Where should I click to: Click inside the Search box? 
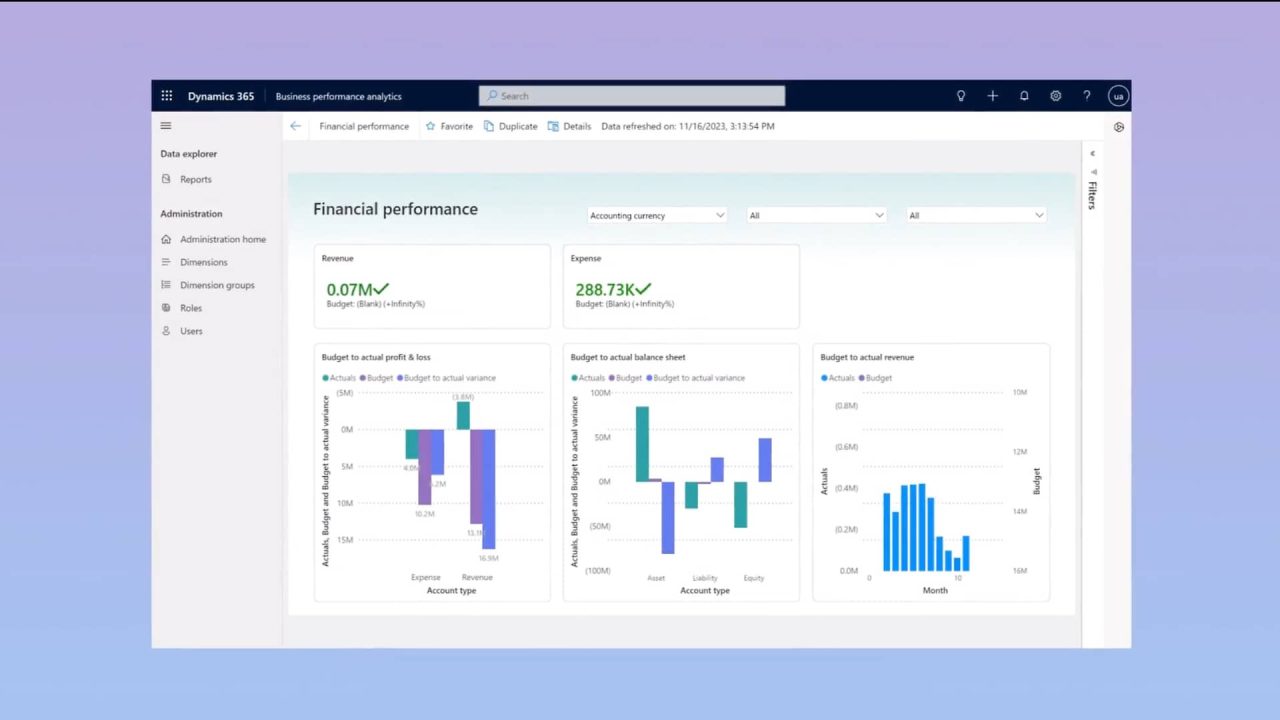631,95
